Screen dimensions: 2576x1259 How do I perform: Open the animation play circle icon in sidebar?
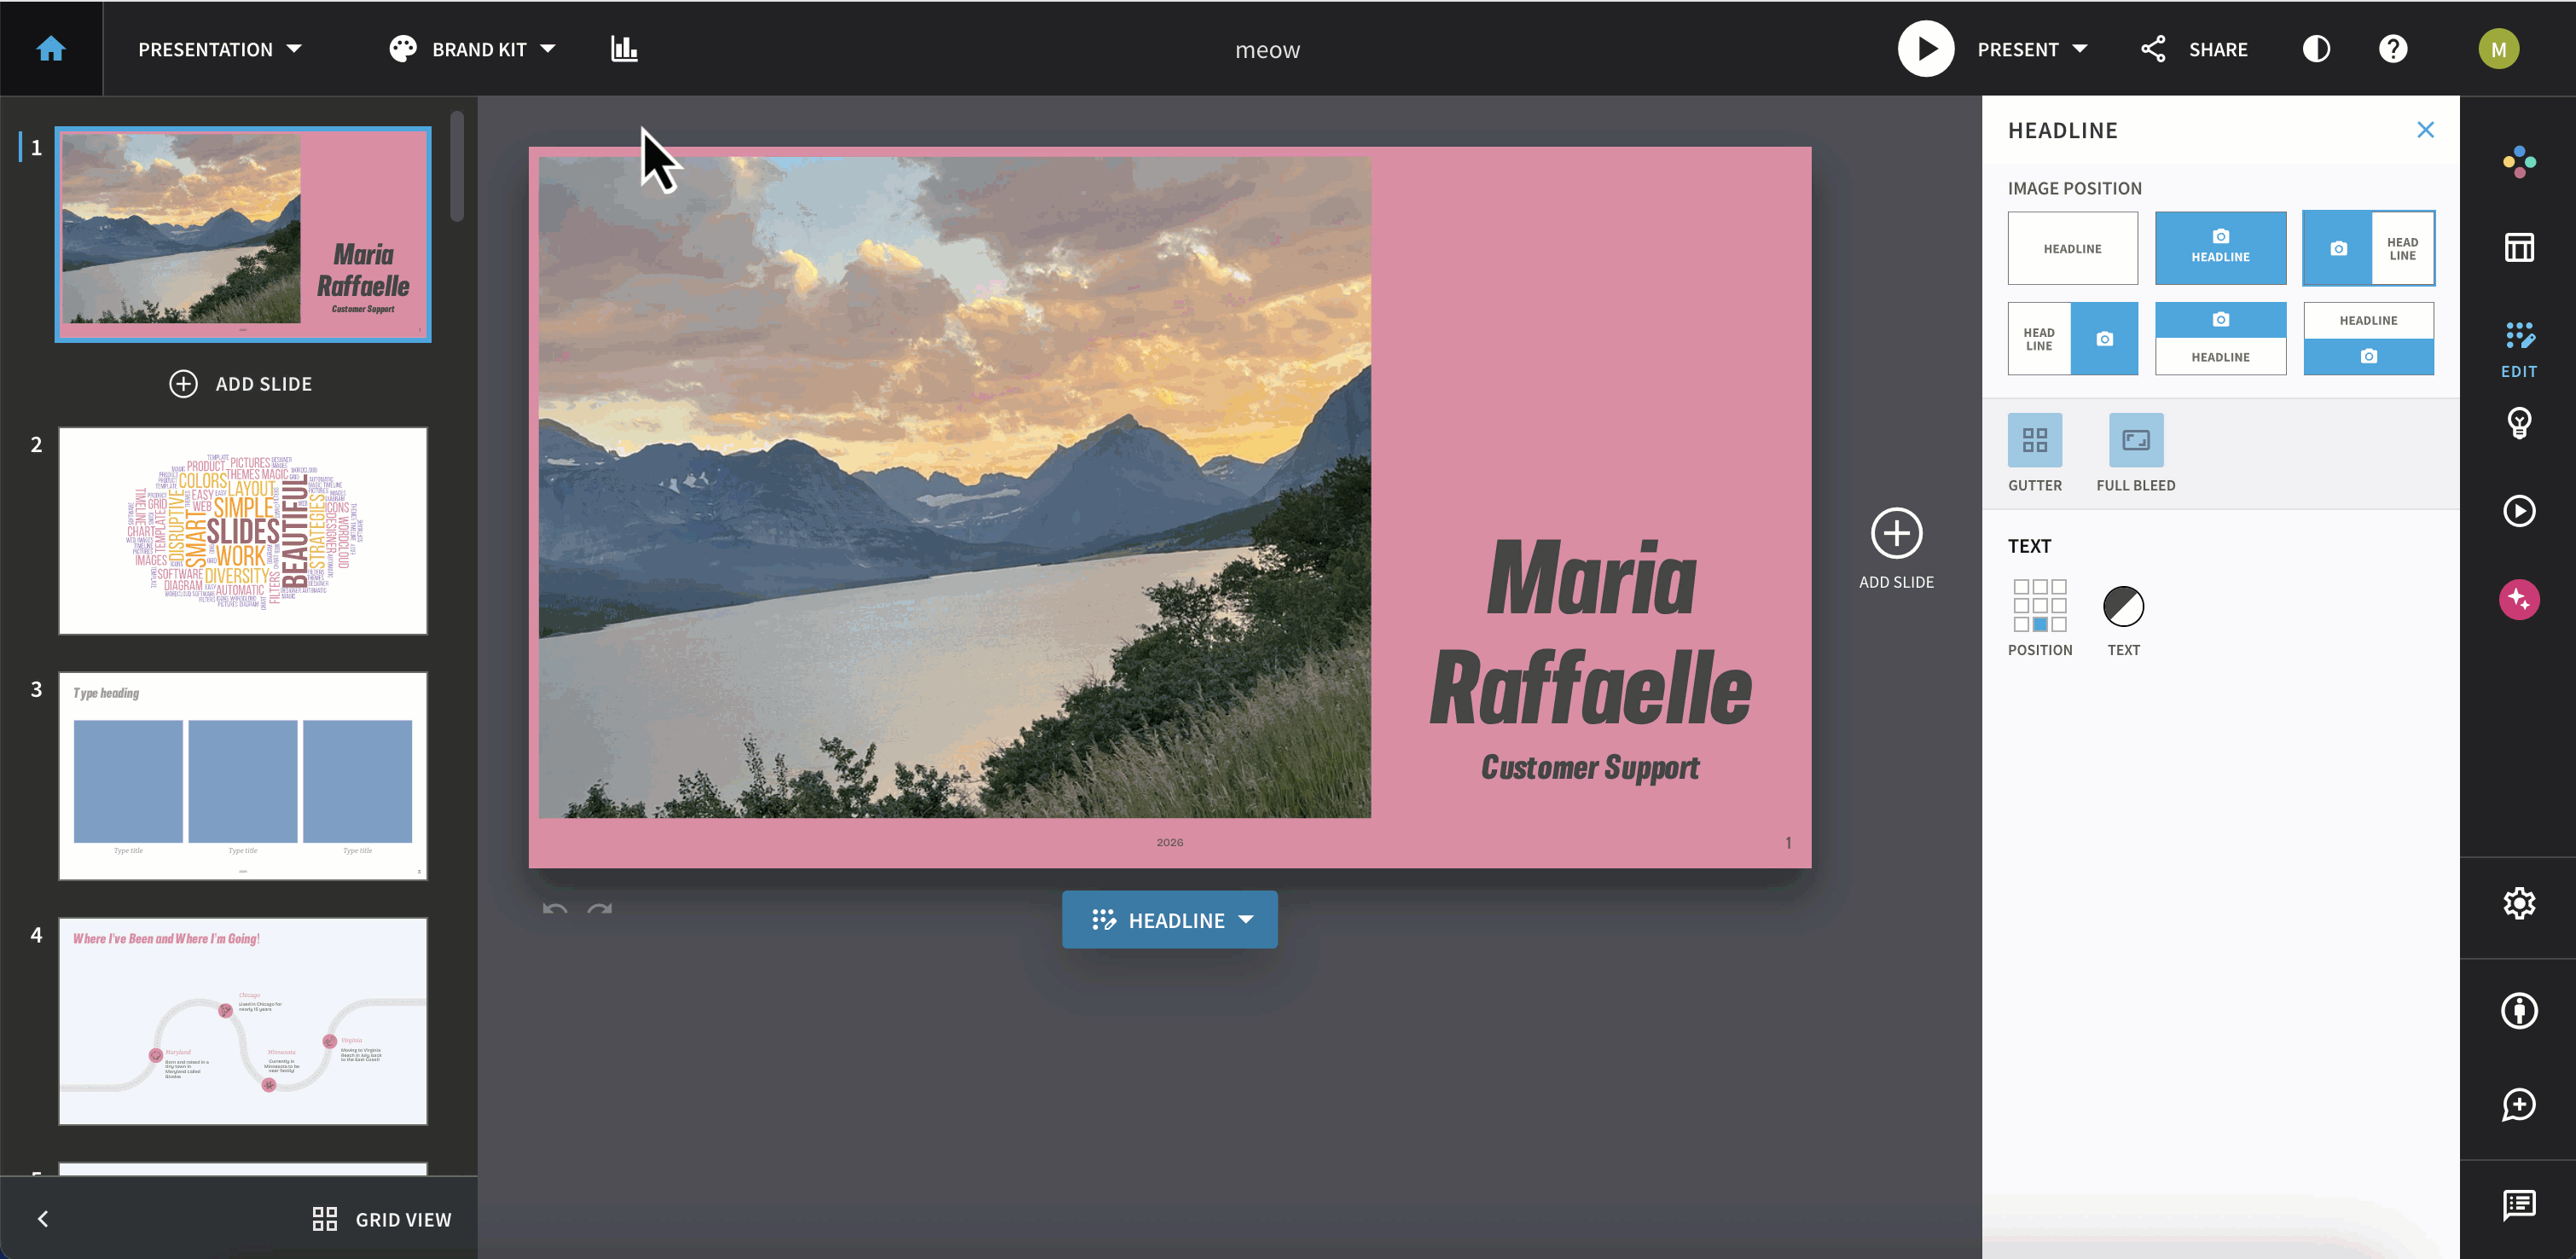point(2518,511)
